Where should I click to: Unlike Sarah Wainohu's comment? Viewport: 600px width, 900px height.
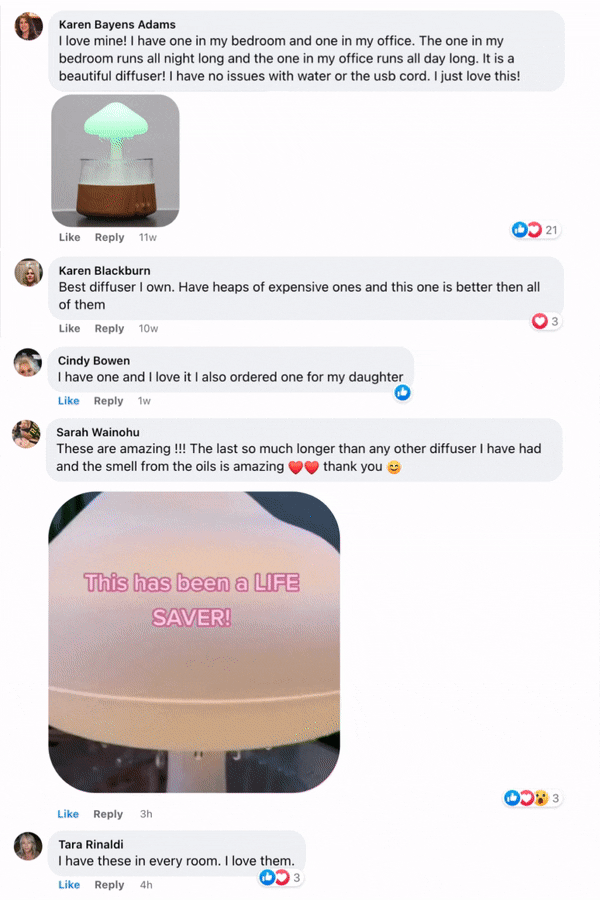[68, 814]
